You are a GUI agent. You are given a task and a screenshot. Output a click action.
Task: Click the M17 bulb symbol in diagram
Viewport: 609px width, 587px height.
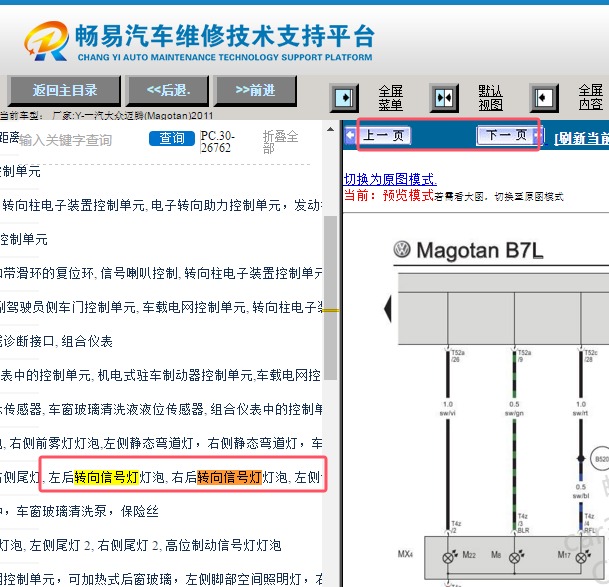tap(581, 557)
